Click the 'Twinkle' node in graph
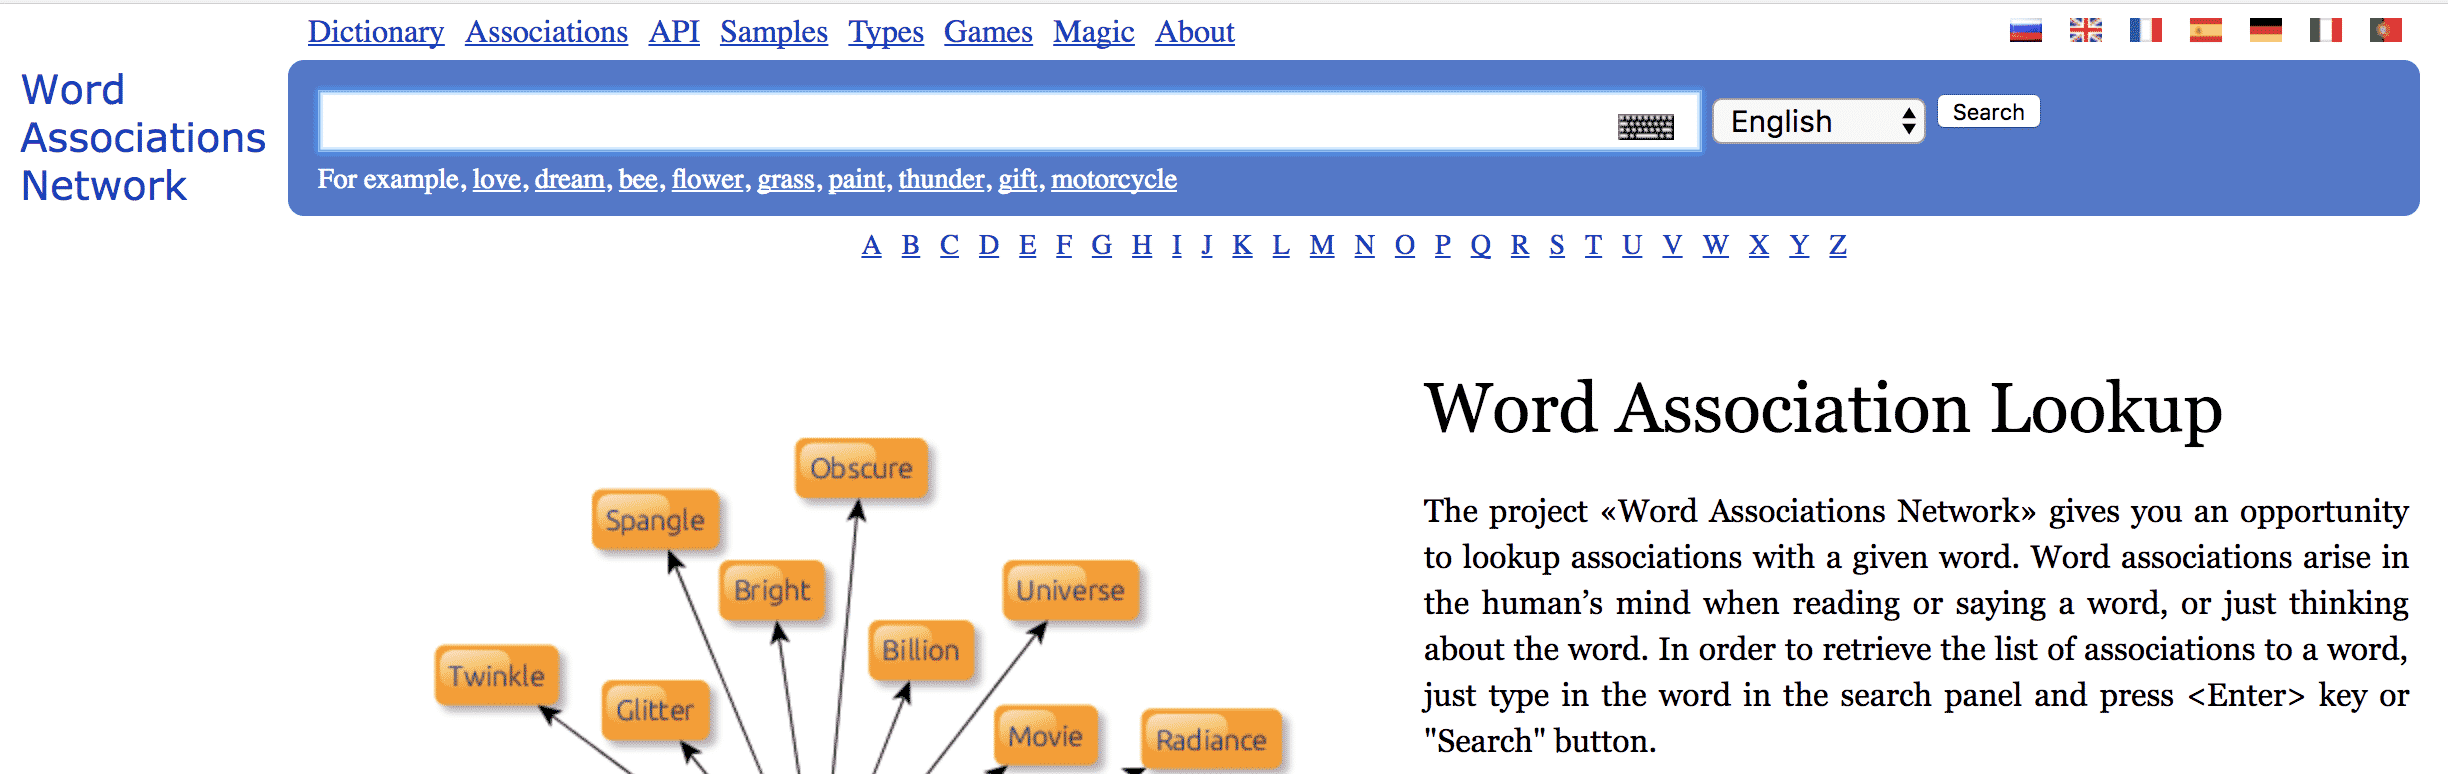The width and height of the screenshot is (2448, 774). pyautogui.click(x=496, y=676)
